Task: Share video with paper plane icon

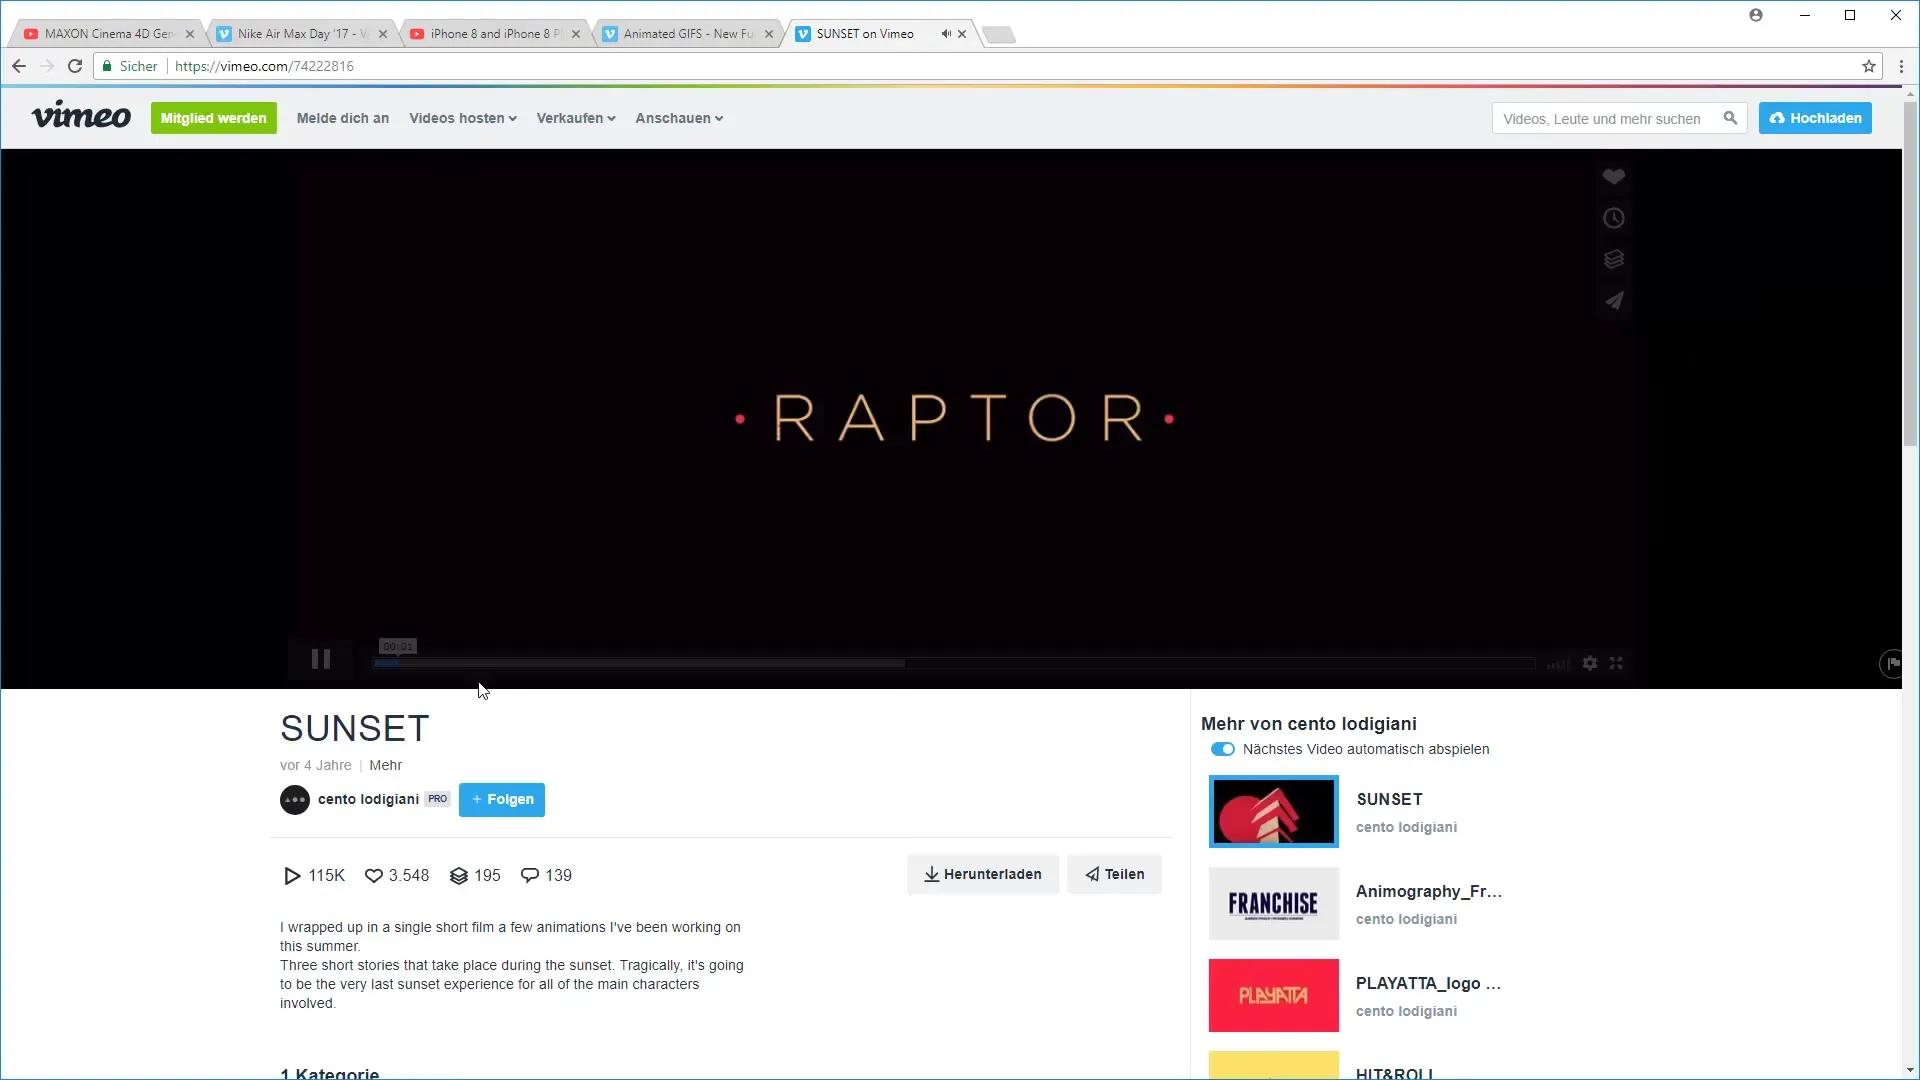Action: (1613, 301)
